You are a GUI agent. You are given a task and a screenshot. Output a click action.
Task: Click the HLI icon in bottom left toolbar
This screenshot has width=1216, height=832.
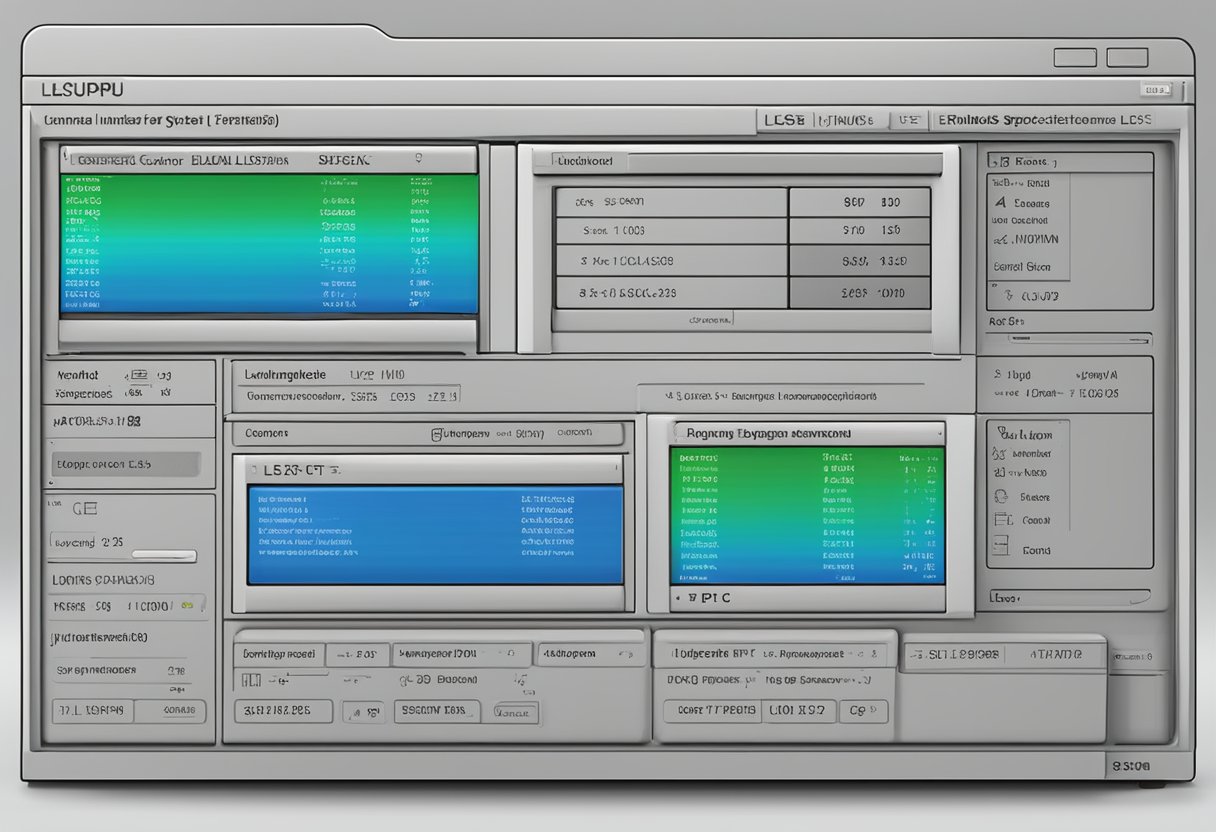[x=252, y=680]
